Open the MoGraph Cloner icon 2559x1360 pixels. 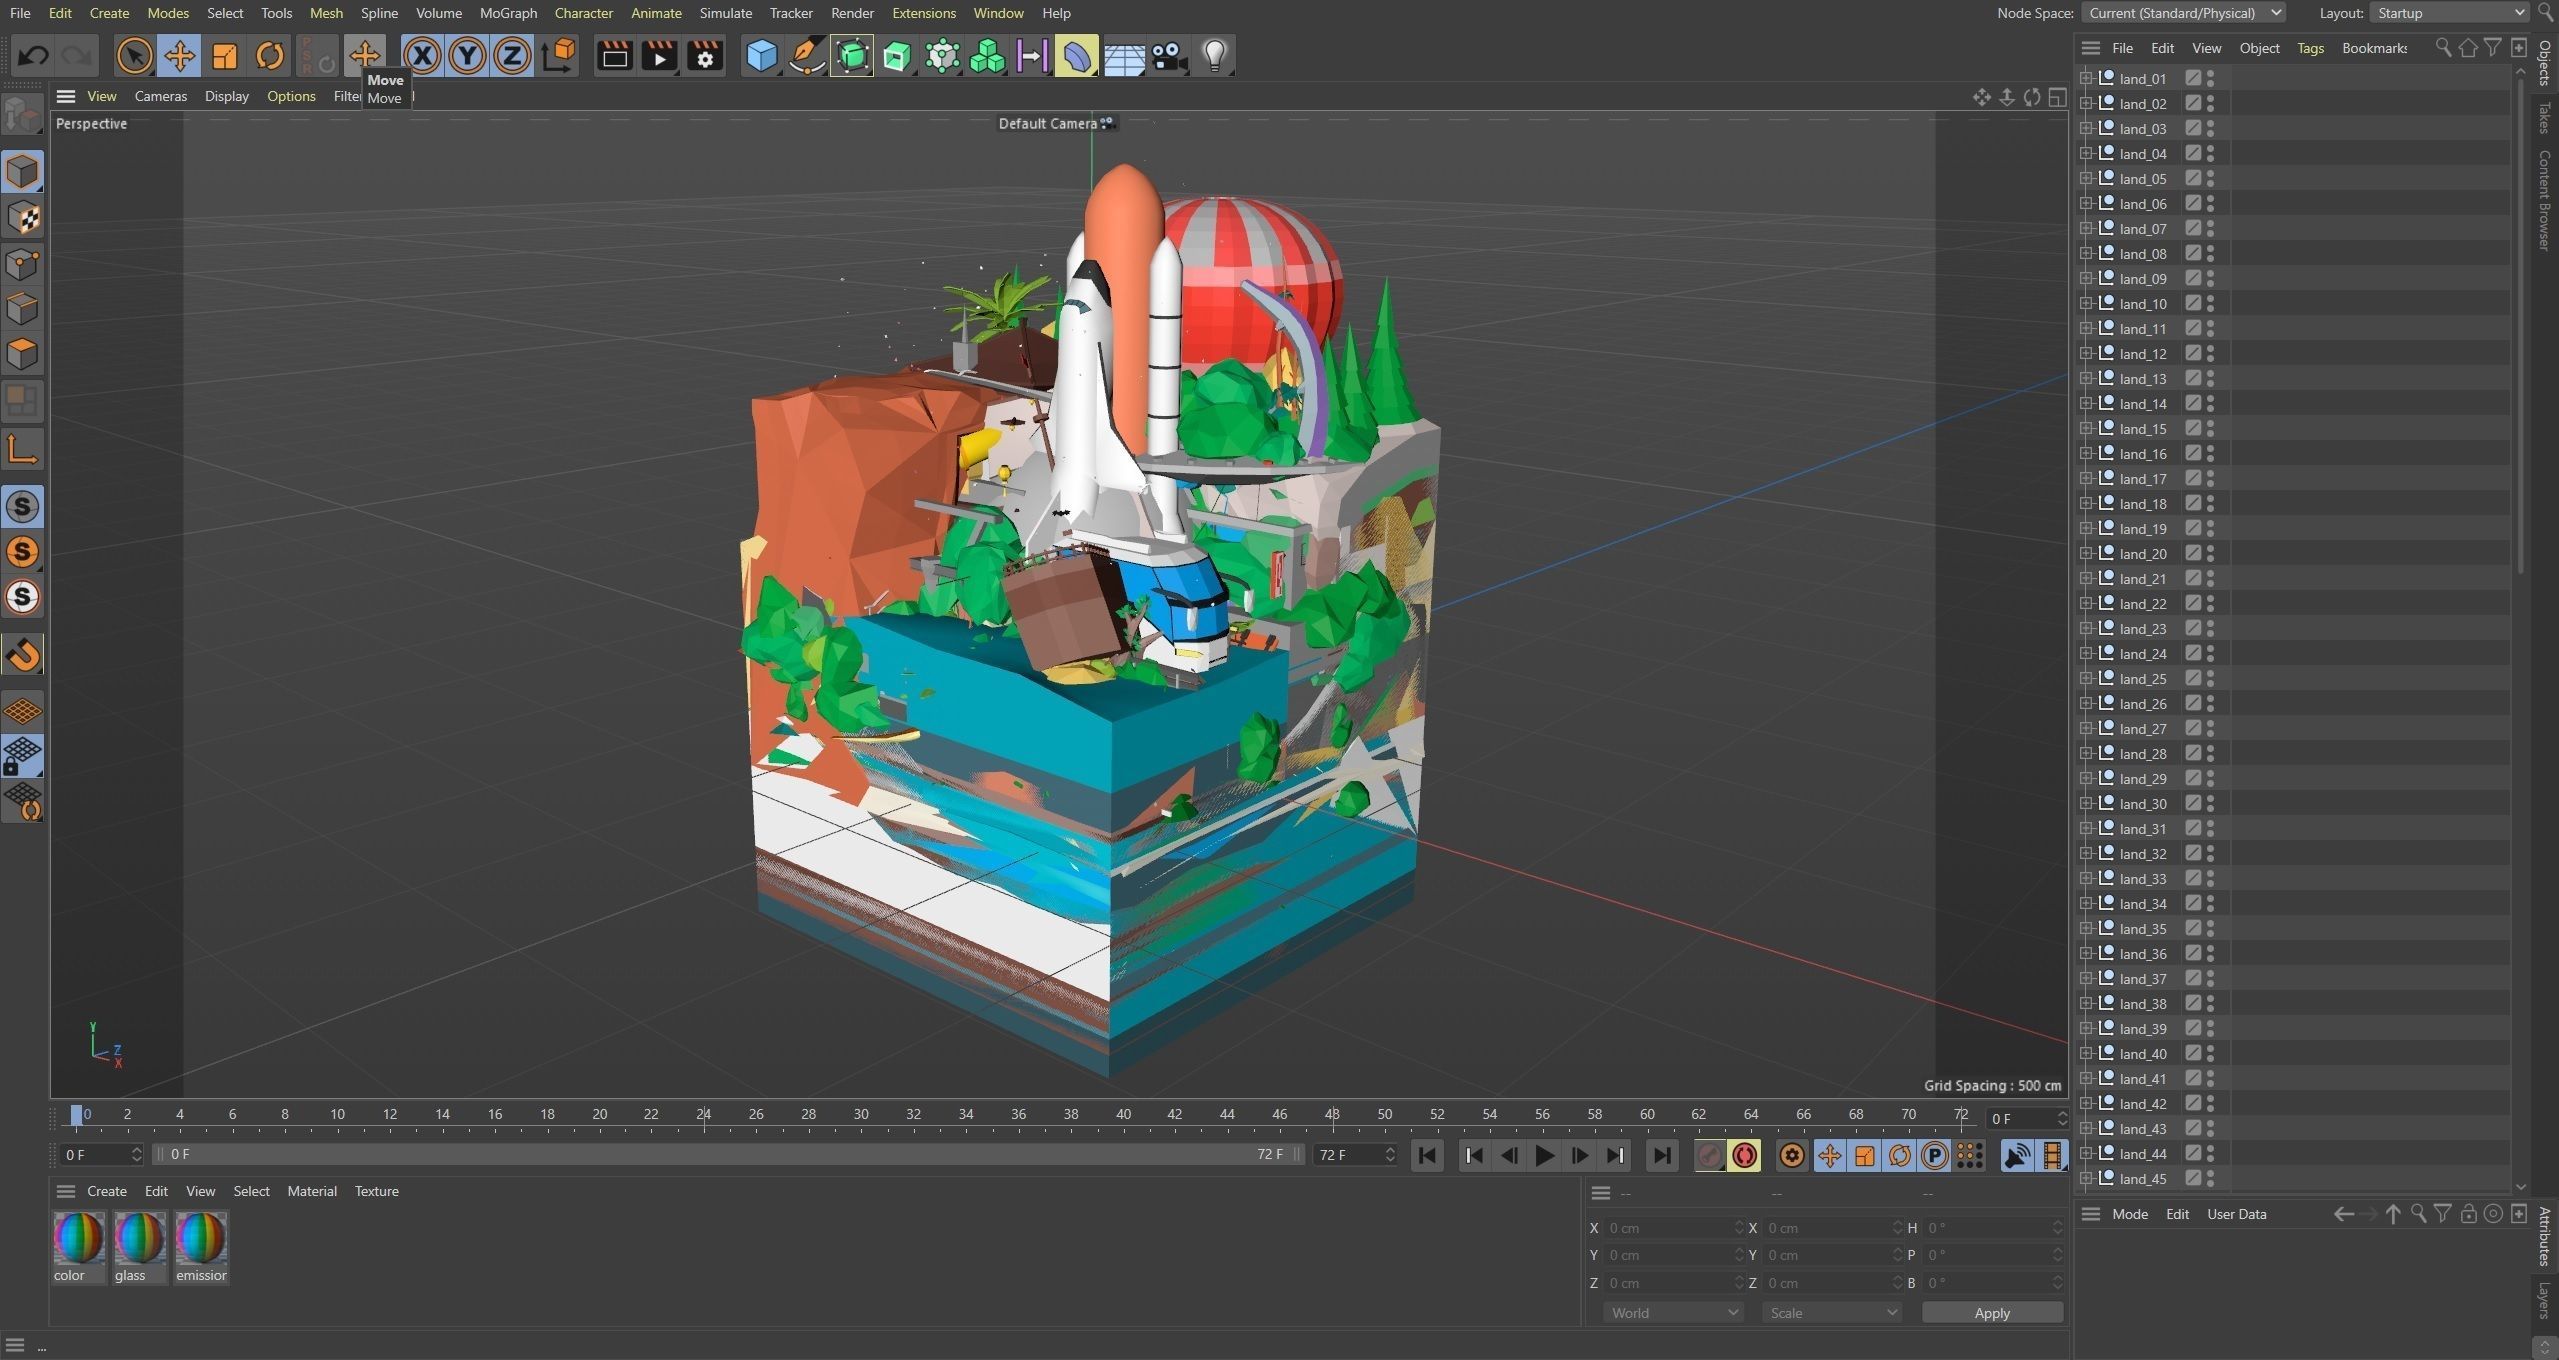[942, 55]
